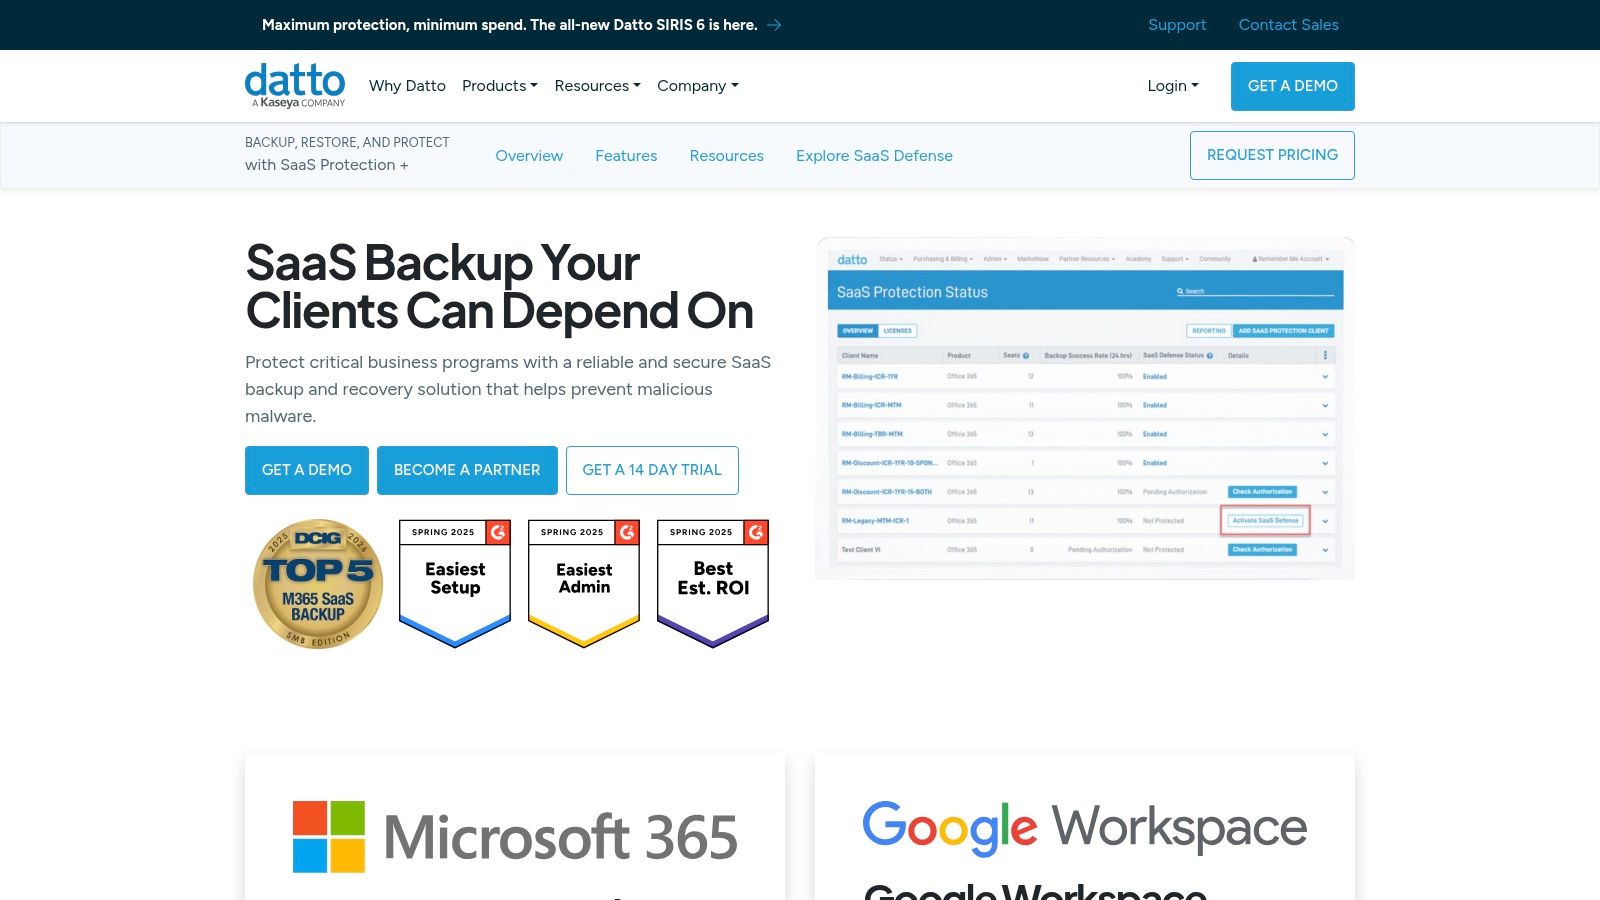The height and width of the screenshot is (900, 1600).
Task: Click the G2 Easiest Admin badge
Action: click(x=584, y=583)
